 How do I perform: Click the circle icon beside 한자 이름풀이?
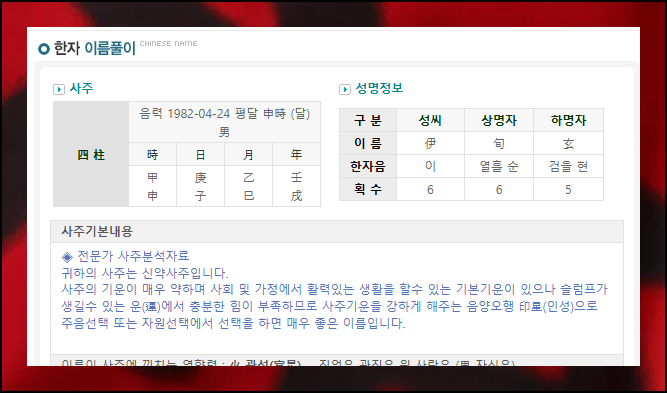coord(44,49)
